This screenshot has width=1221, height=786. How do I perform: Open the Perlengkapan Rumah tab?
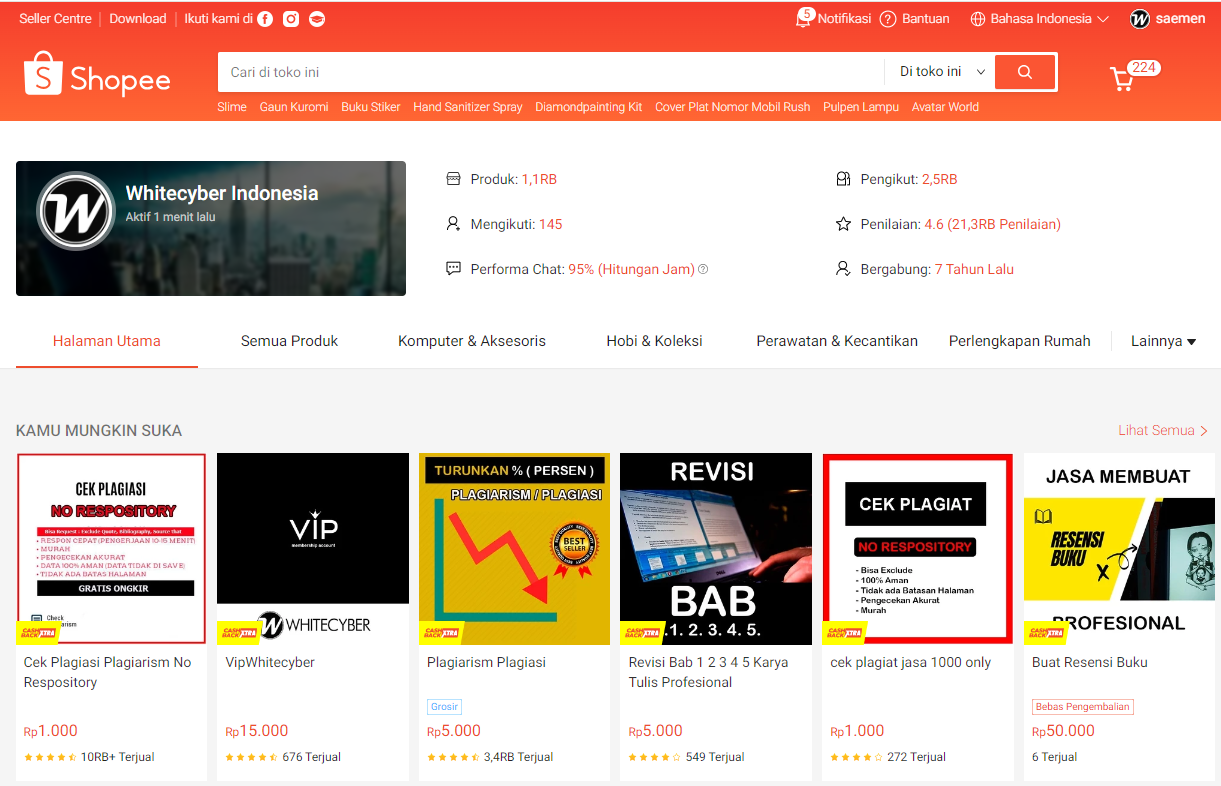click(1019, 341)
